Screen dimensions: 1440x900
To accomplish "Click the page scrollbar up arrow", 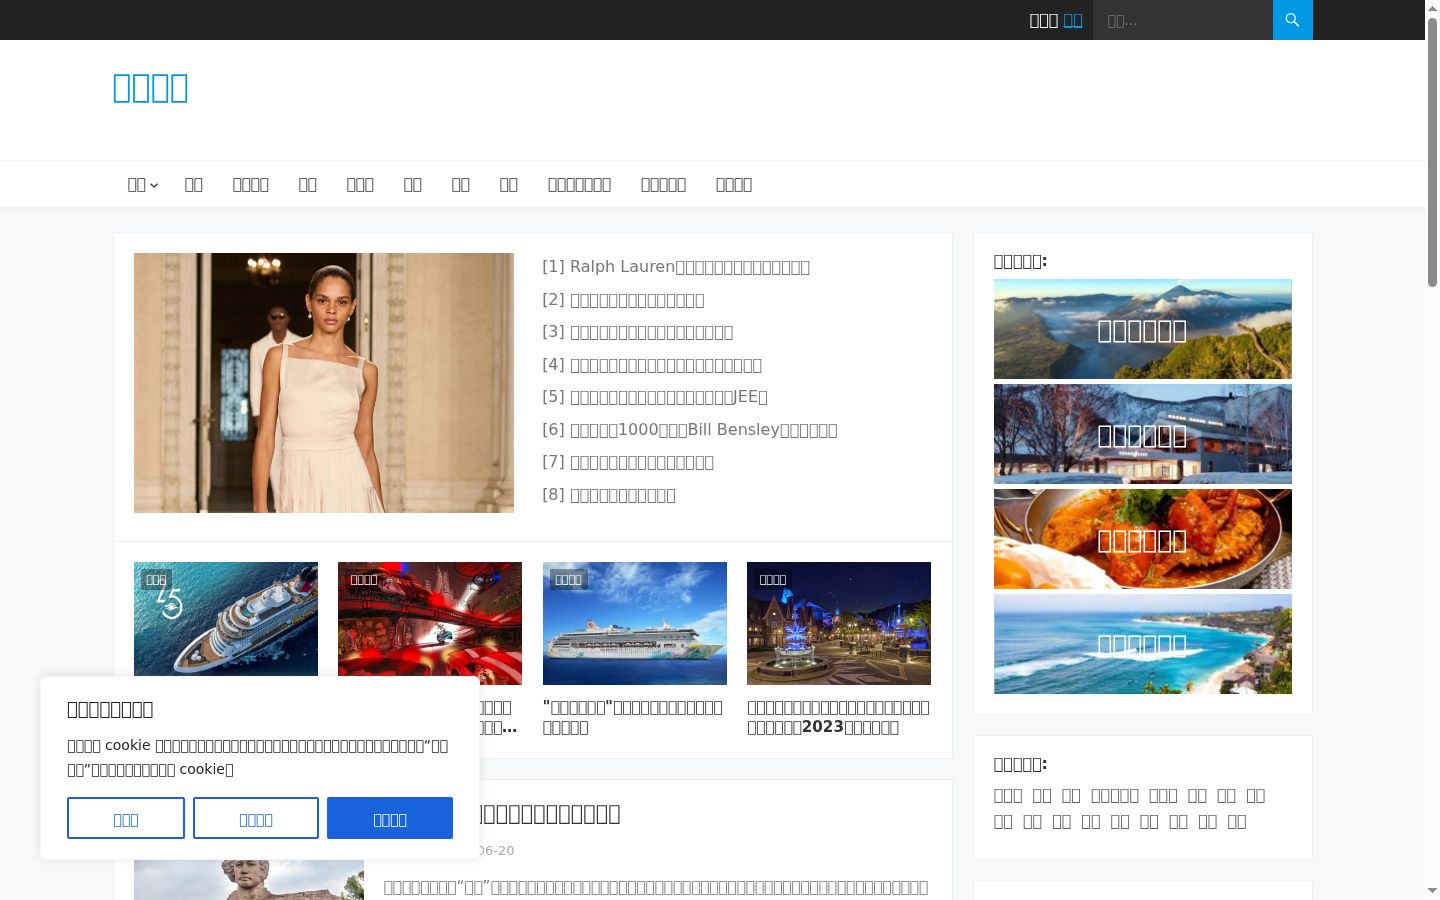I will click(x=1432, y=9).
